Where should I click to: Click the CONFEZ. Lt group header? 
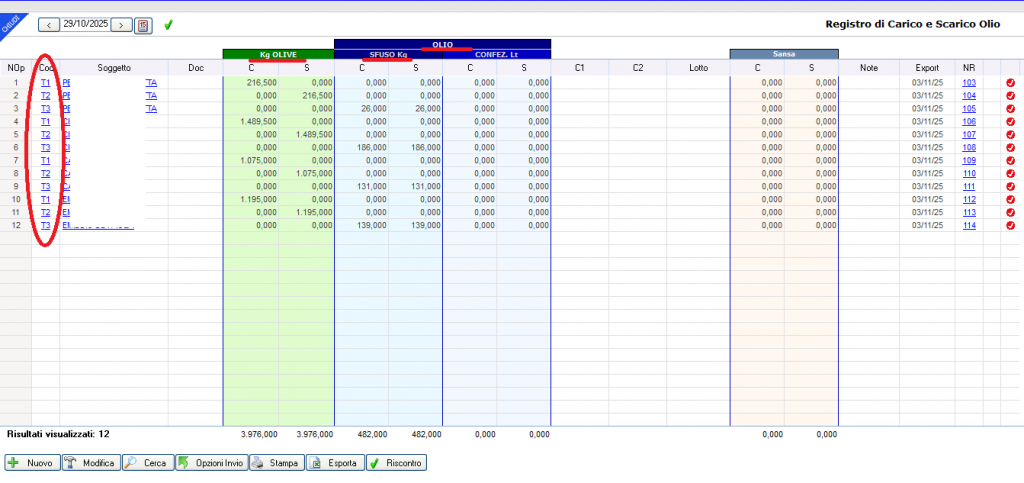click(497, 55)
